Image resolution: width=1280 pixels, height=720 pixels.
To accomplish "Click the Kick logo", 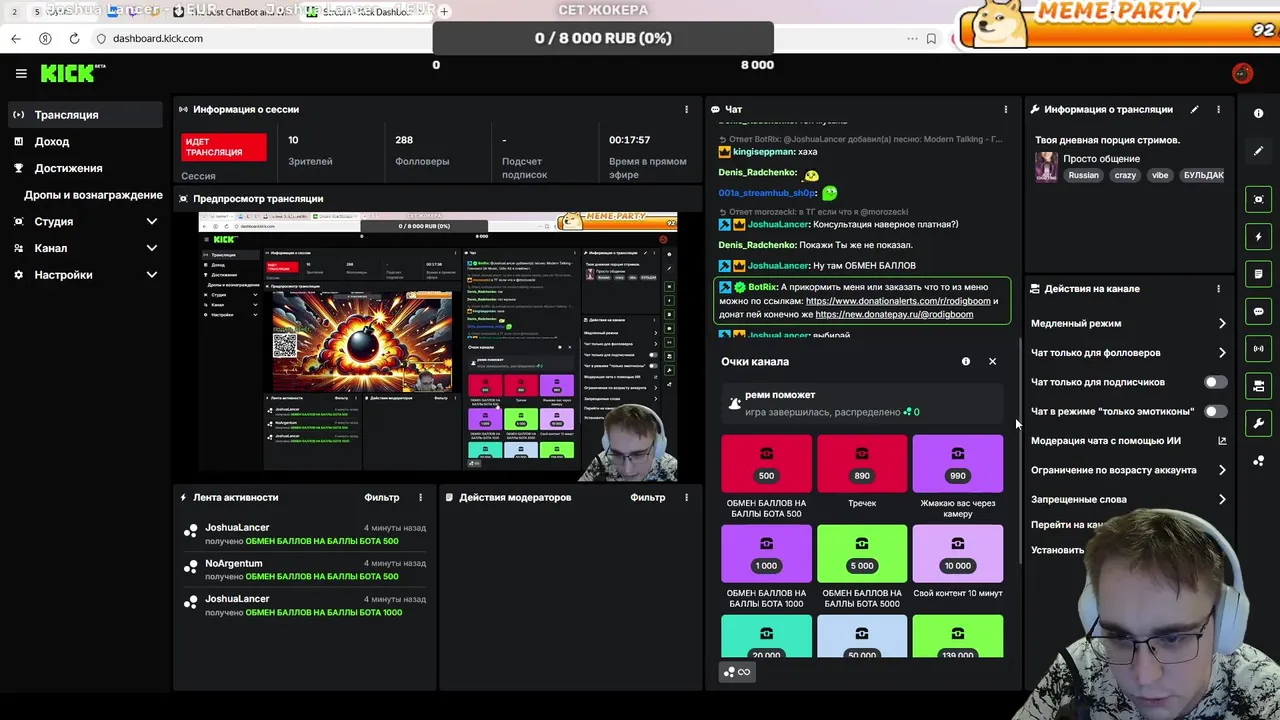I will click(72, 73).
